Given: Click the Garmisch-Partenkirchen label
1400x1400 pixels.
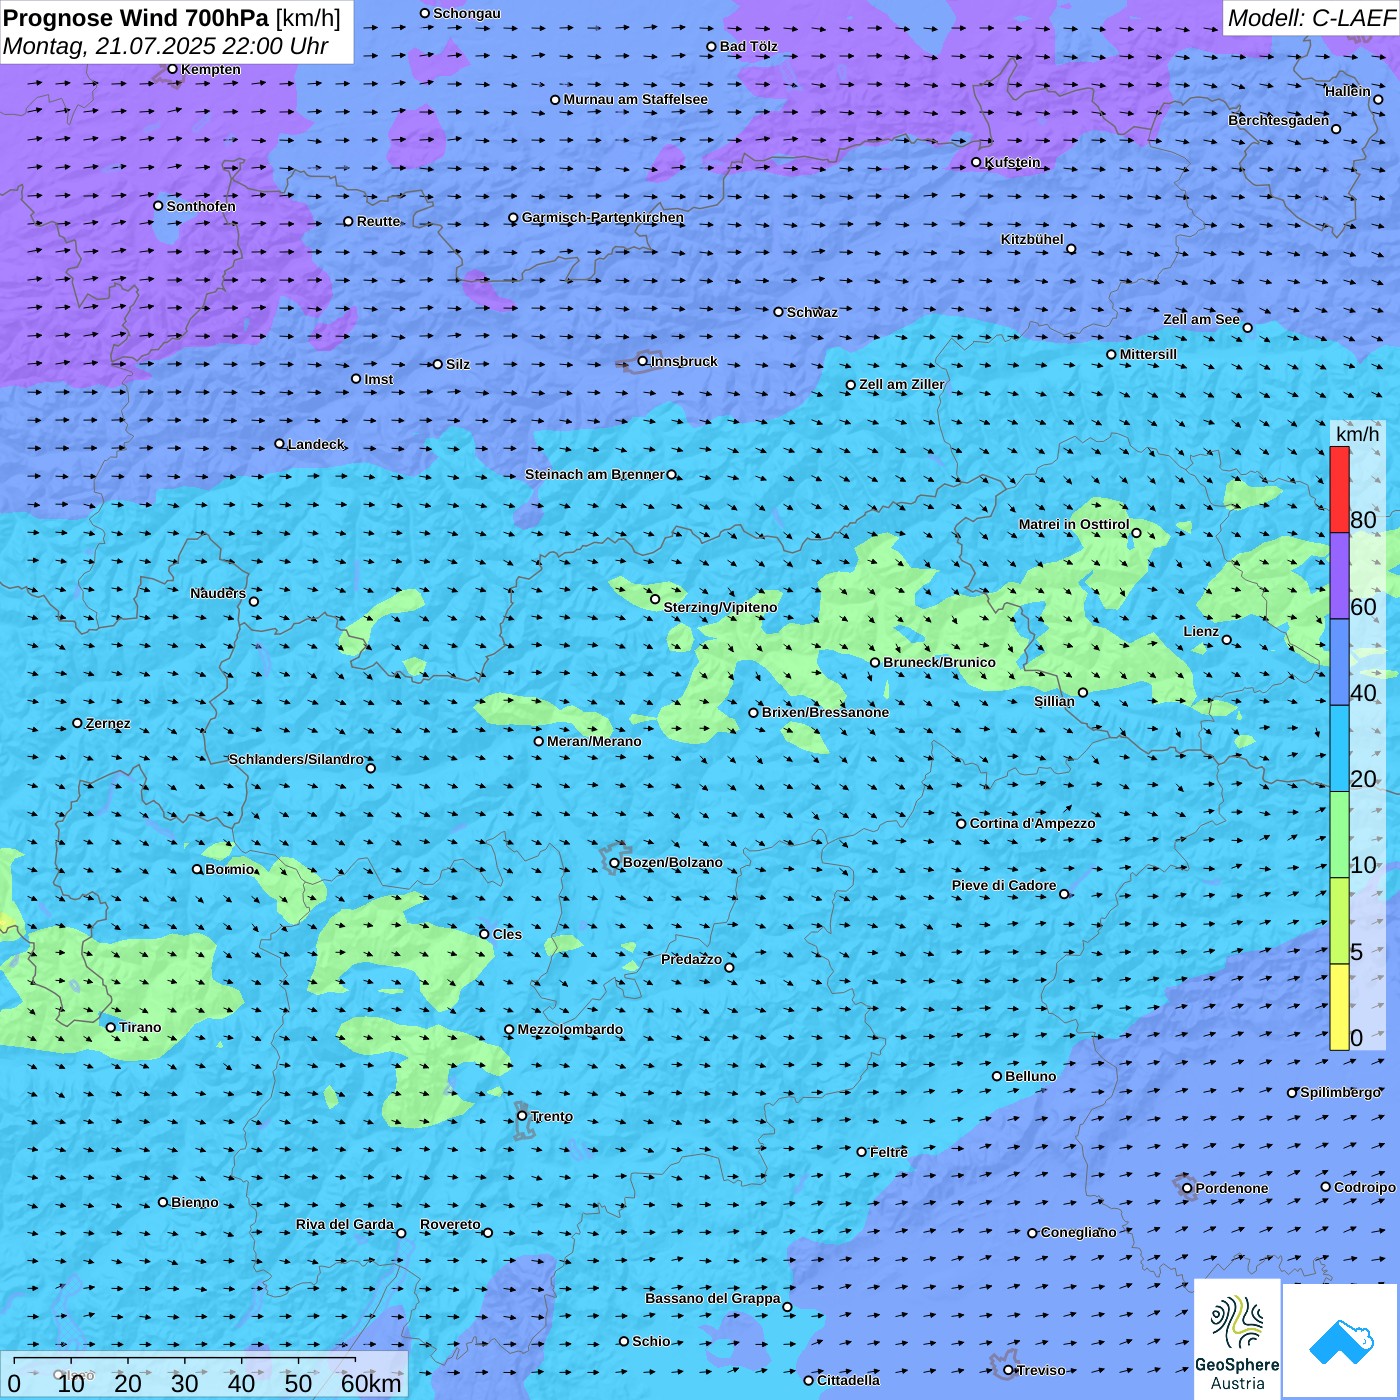Looking at the screenshot, I should (x=603, y=217).
